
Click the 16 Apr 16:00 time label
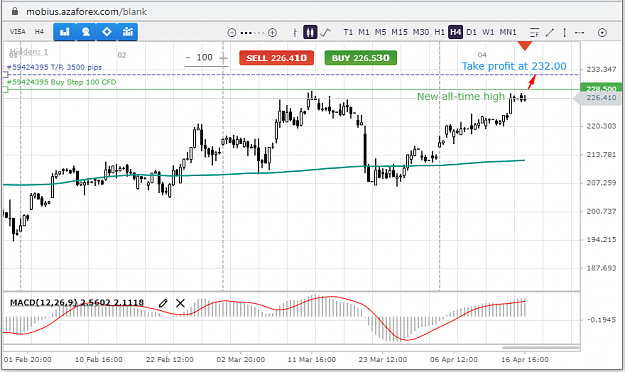click(x=525, y=360)
